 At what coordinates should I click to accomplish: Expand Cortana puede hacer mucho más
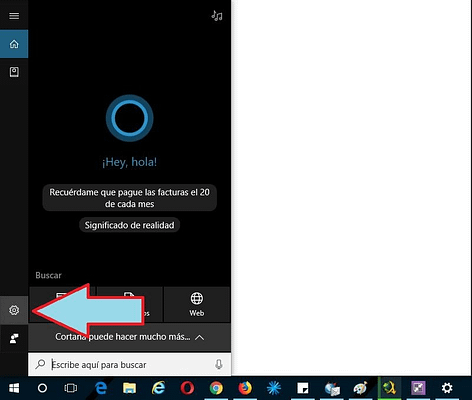[x=130, y=337]
